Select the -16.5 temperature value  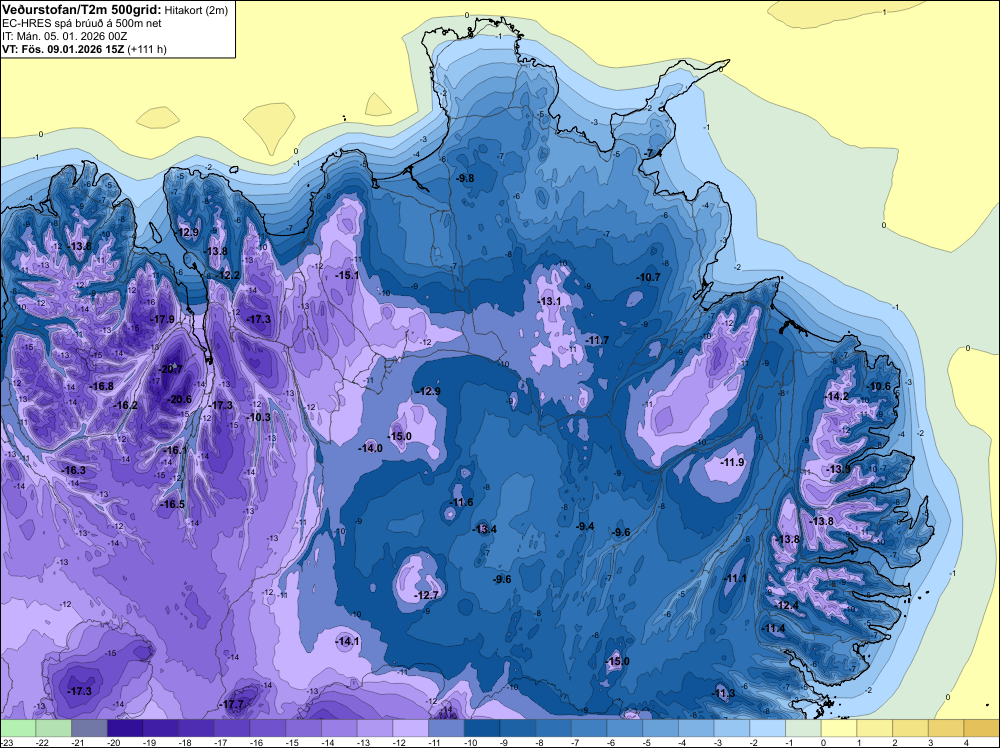point(172,504)
